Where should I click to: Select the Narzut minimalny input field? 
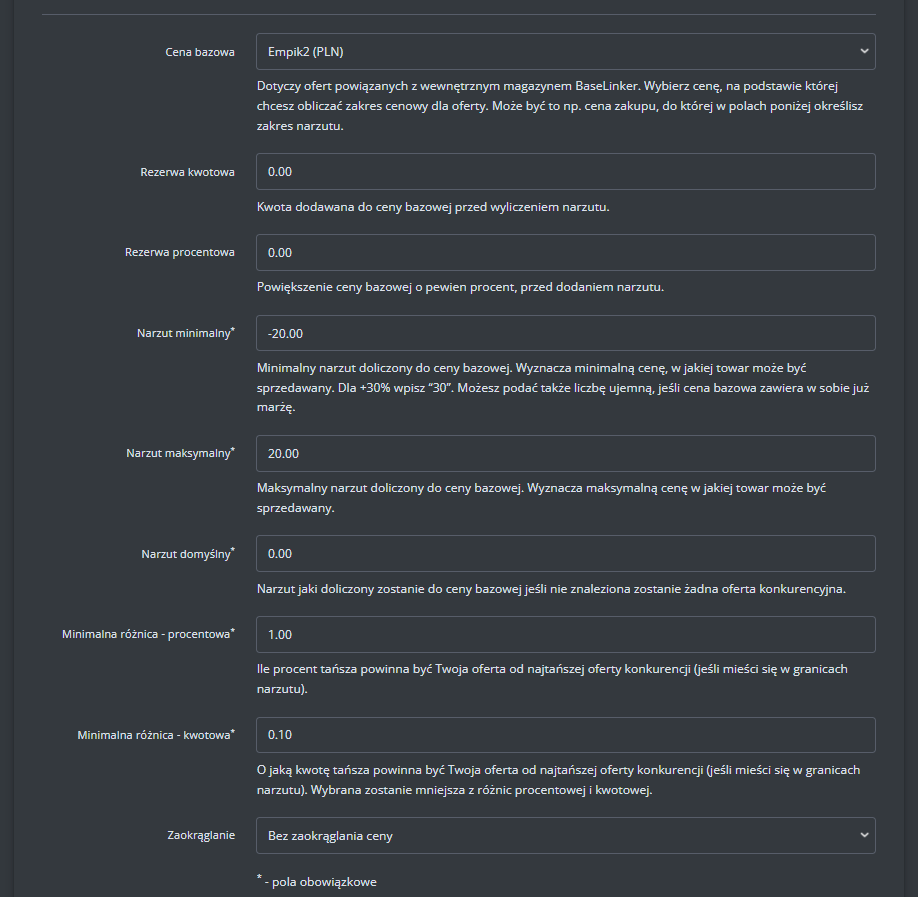565,334
